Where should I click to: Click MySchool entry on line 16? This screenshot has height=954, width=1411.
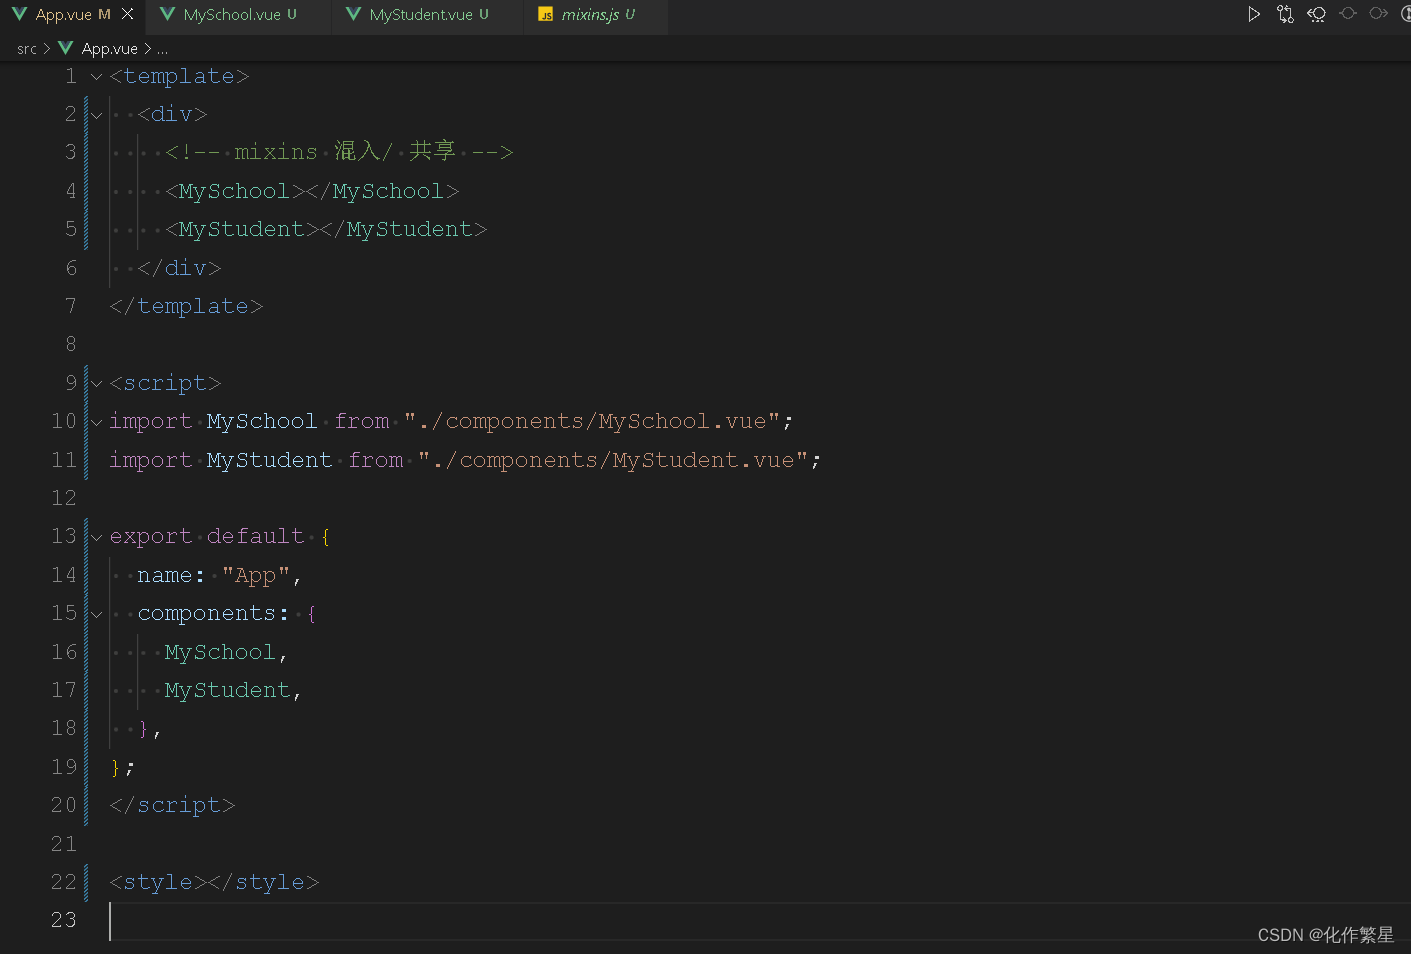[220, 652]
